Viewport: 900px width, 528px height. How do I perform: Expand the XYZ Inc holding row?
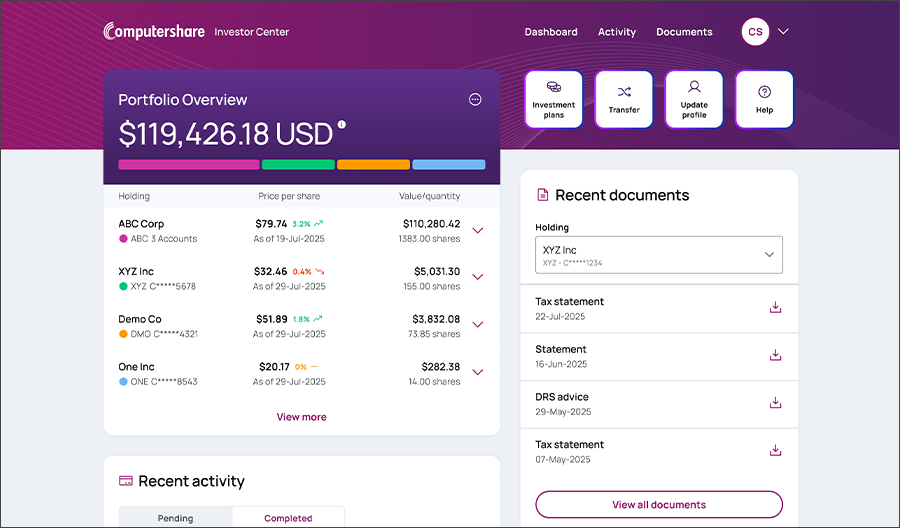tap(478, 277)
